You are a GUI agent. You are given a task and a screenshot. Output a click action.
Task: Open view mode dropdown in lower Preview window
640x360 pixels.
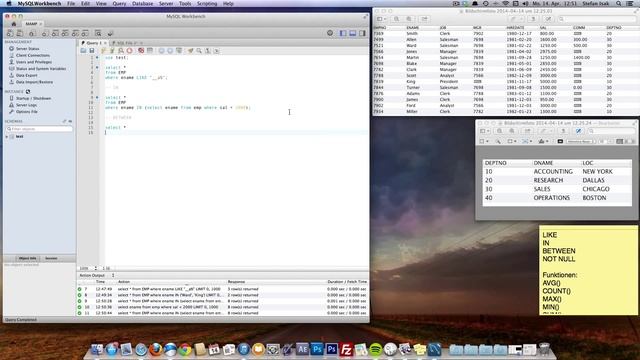[484, 131]
